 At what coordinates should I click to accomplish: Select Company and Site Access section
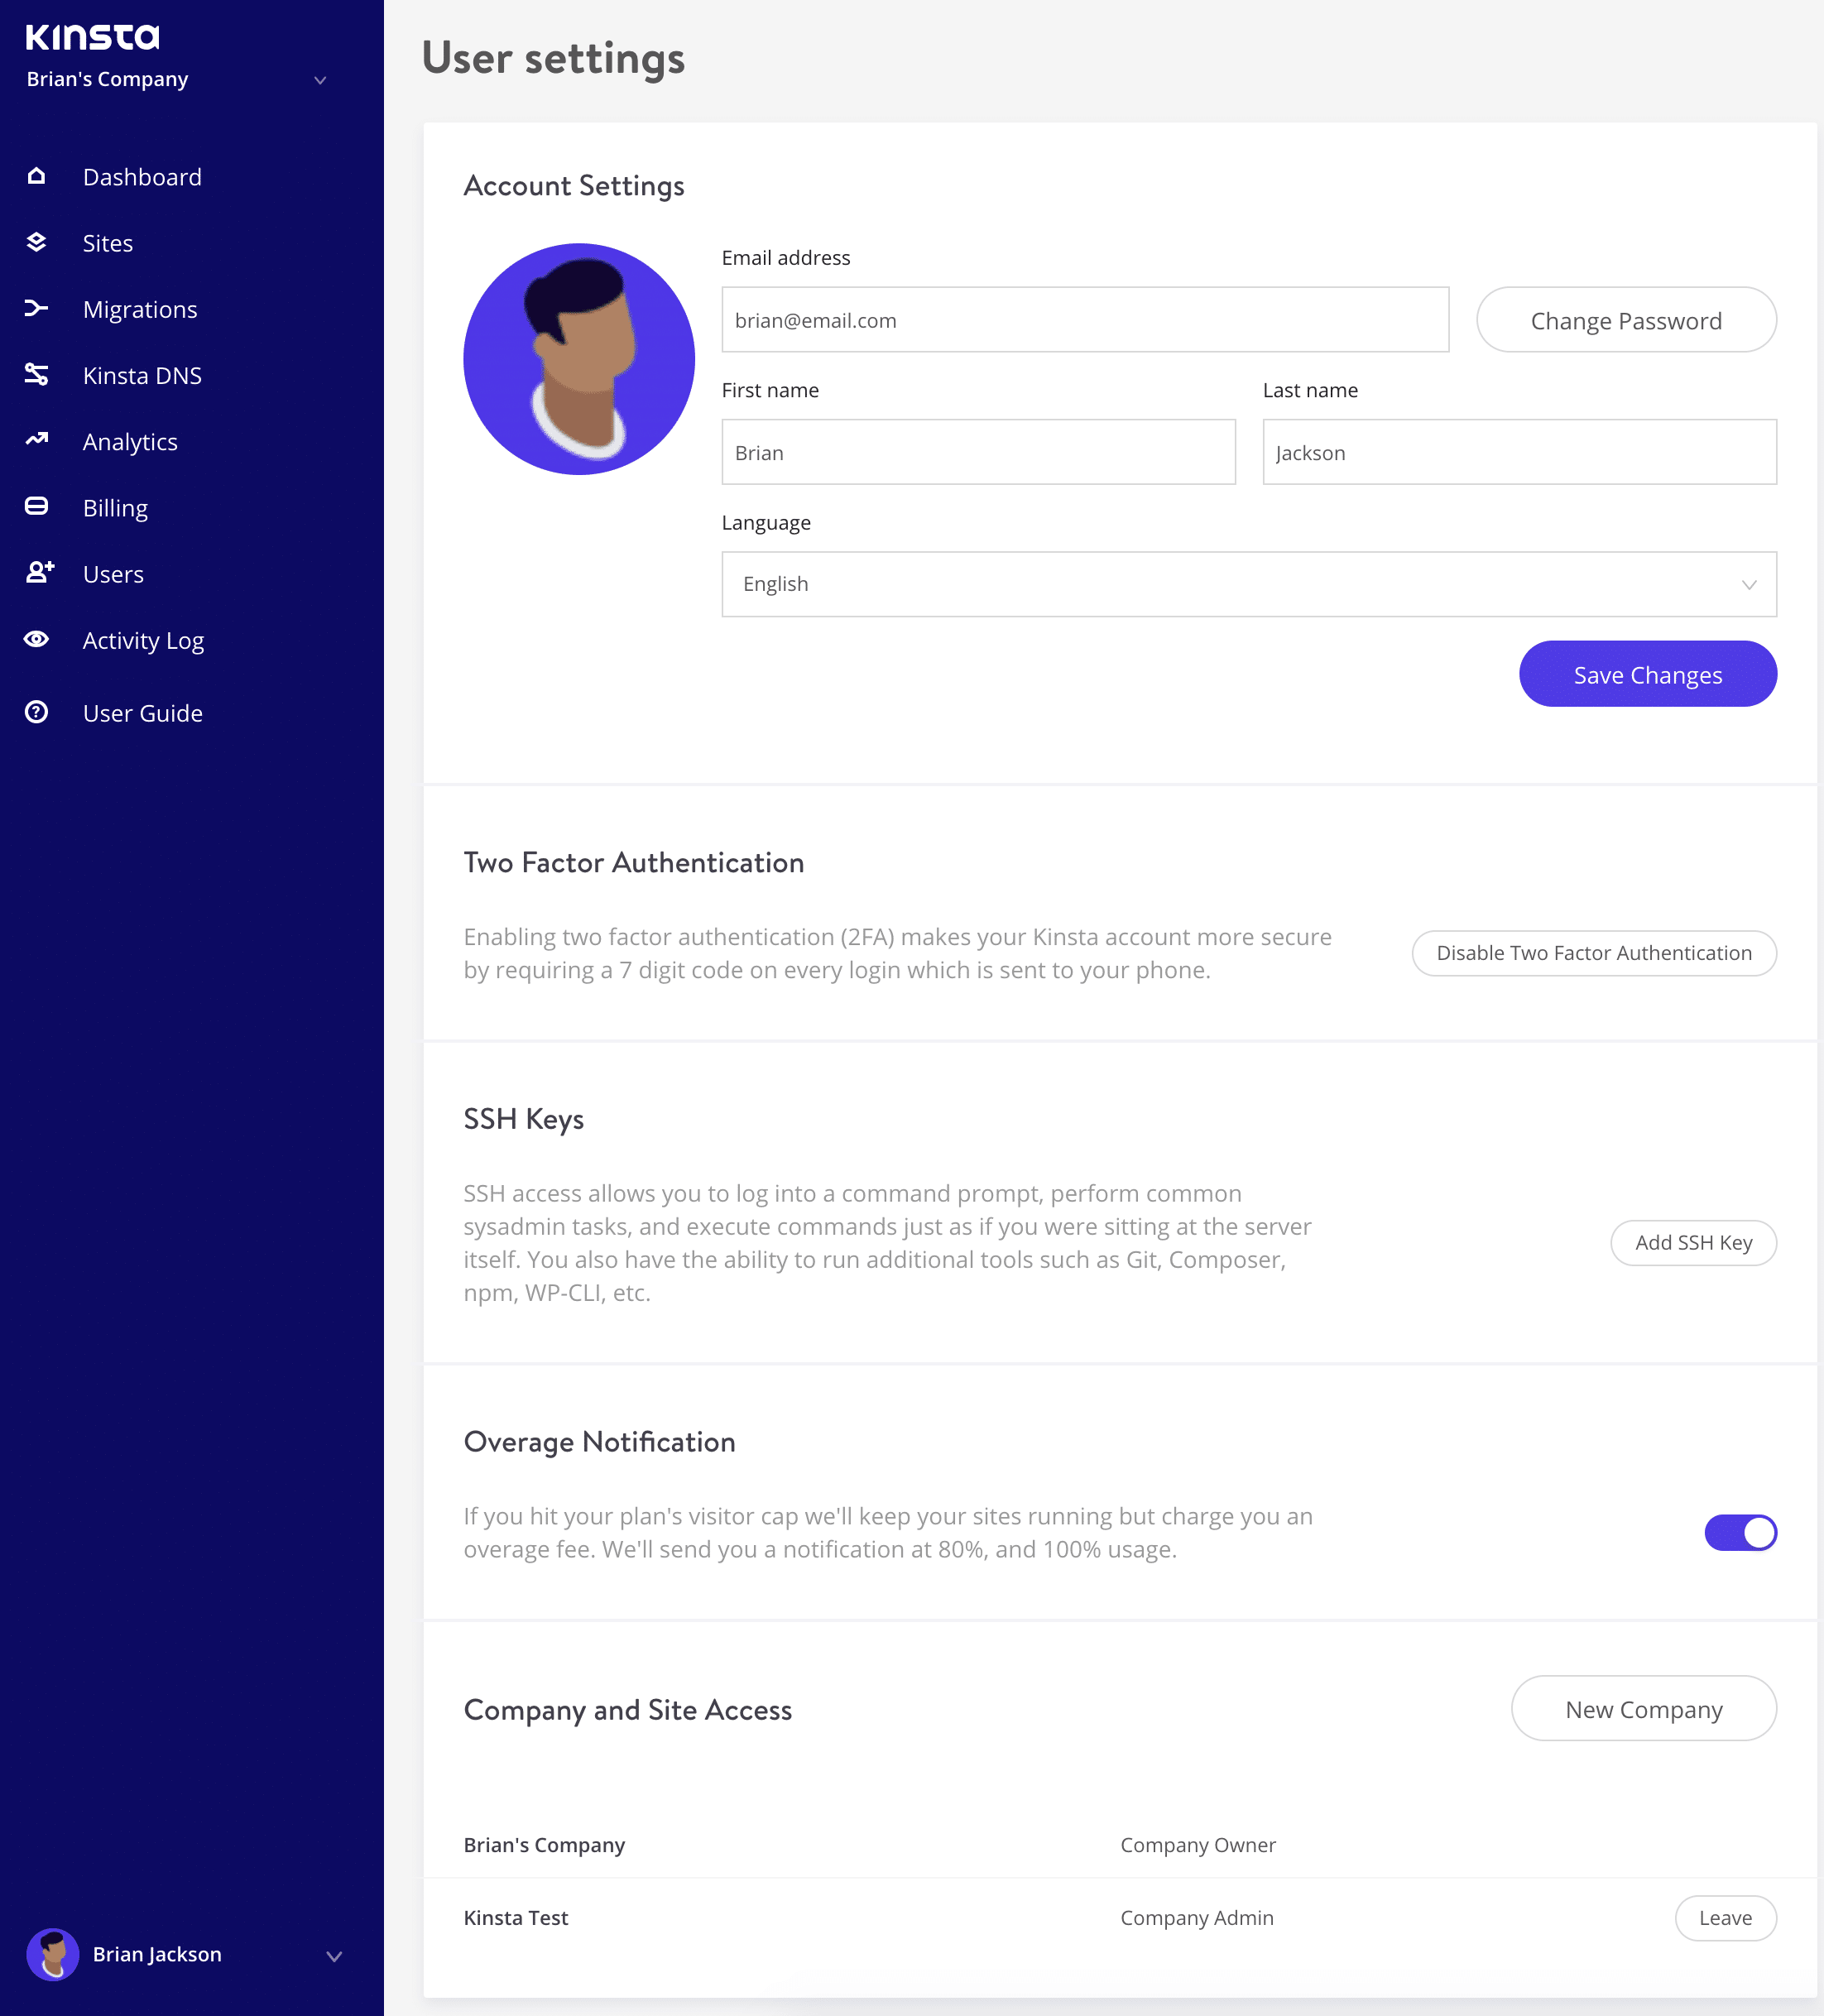pyautogui.click(x=628, y=1707)
